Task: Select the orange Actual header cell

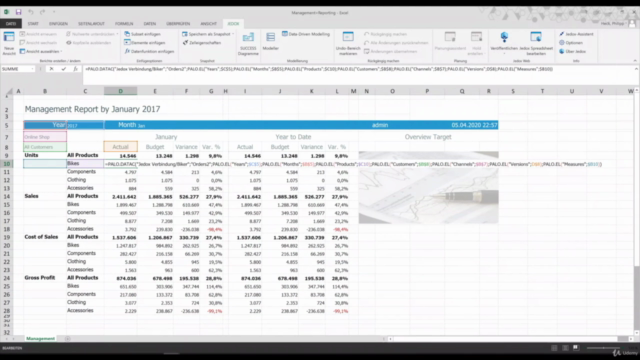Action: tap(120, 147)
